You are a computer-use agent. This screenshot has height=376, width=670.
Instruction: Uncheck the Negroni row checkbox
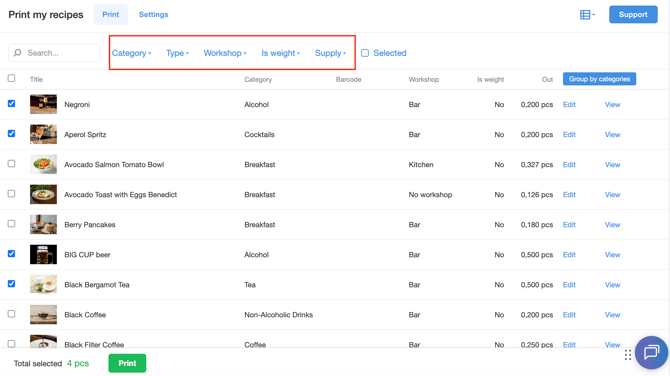click(12, 103)
